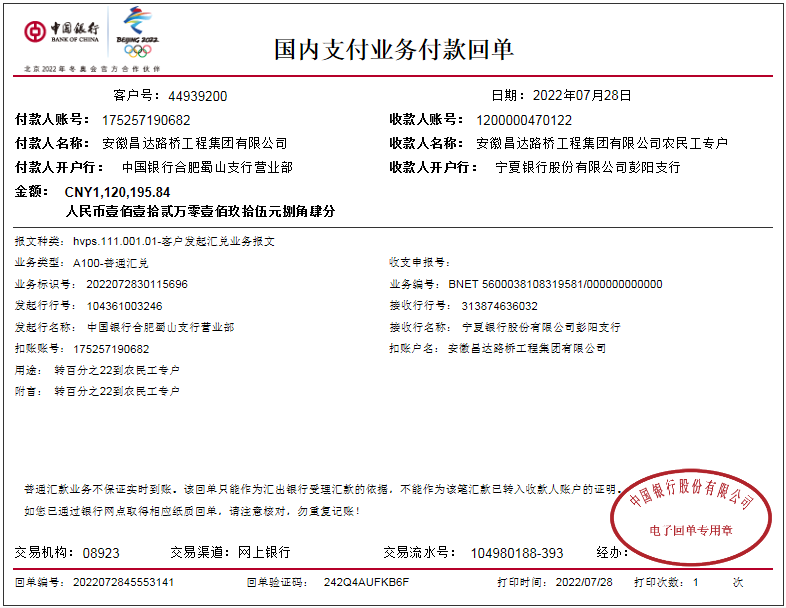Viewport: 786px width, 608px height.
Task: Select the customer number 44939200
Action: pos(198,97)
